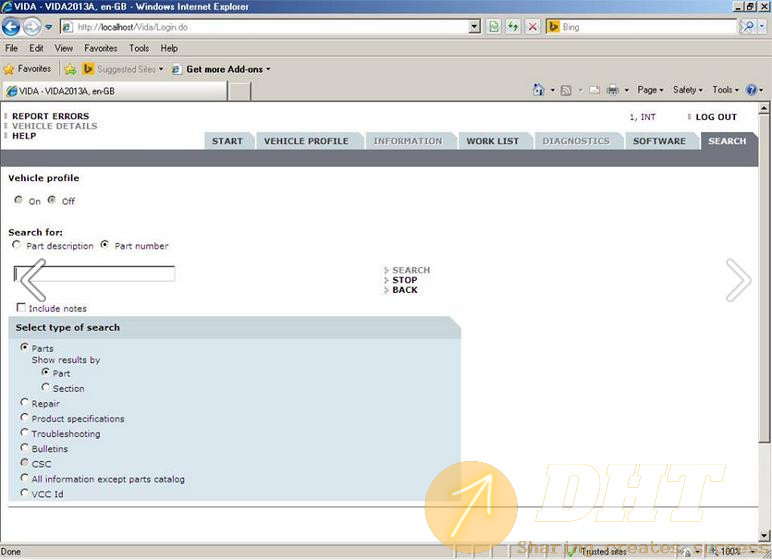
Task: Click the browser Back arrow button
Action: coord(11,27)
